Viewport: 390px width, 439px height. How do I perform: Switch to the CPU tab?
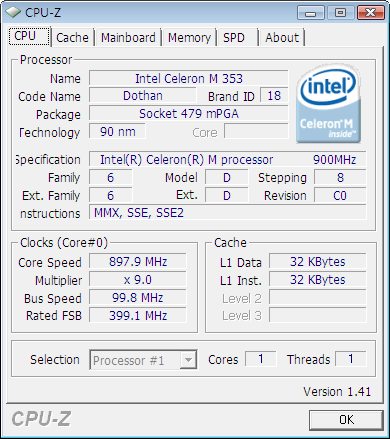(29, 36)
